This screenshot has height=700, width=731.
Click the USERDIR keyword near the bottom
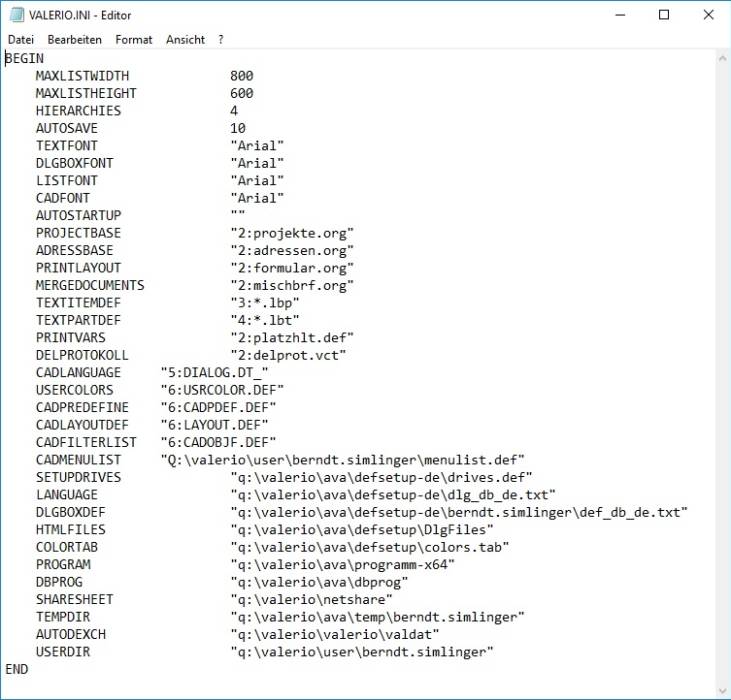point(63,652)
